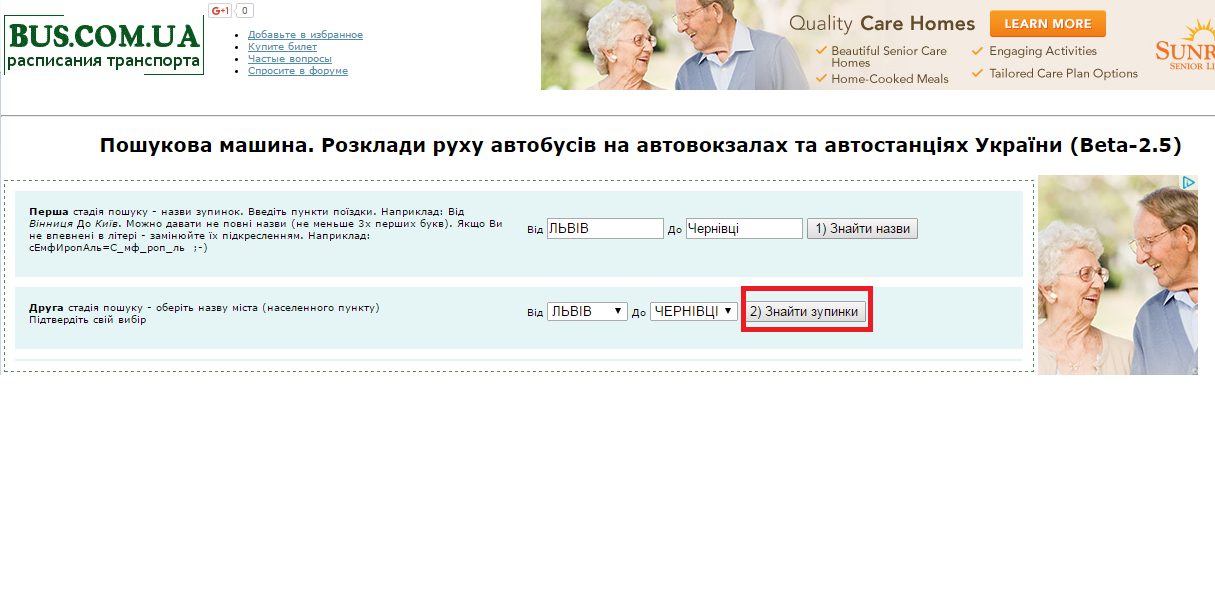Click the '1) Знайти назви' button
The height and width of the screenshot is (614, 1215).
tap(862, 229)
